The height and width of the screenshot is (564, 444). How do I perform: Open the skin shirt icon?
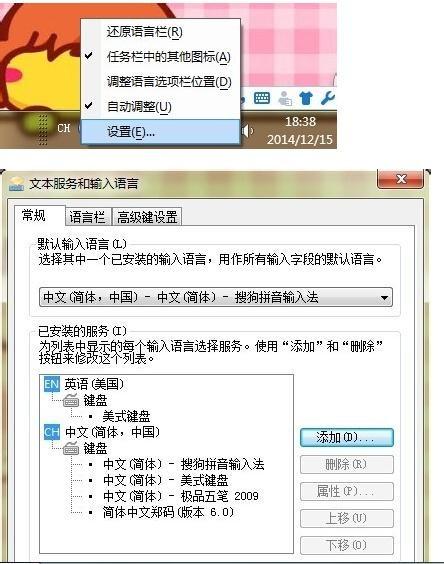coord(305,98)
